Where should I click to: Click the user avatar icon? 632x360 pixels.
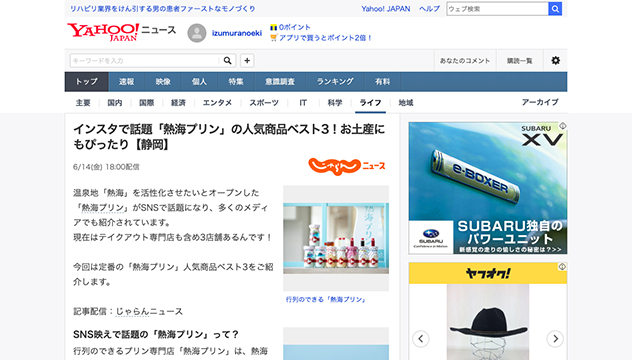point(197,33)
